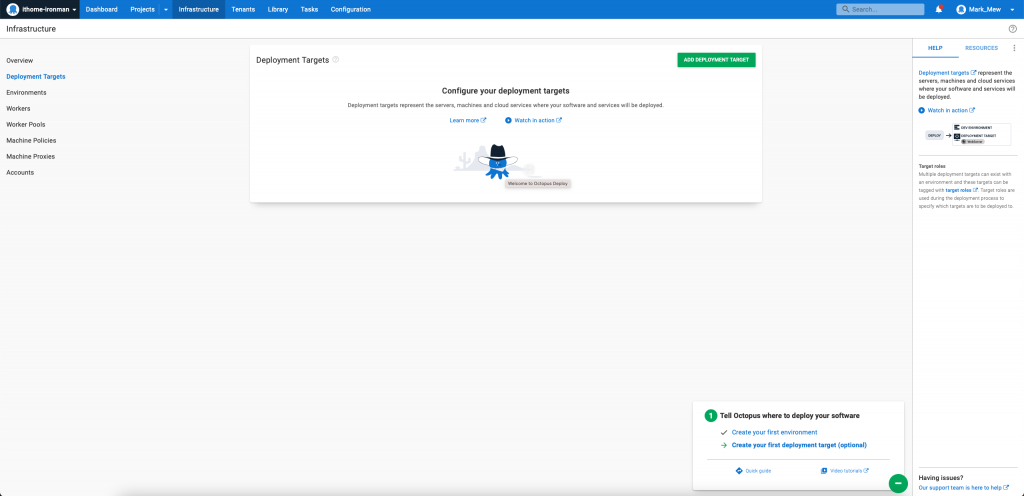The height and width of the screenshot is (496, 1024).
Task: Click the Octopus logo in top-left corner
Action: tap(12, 9)
